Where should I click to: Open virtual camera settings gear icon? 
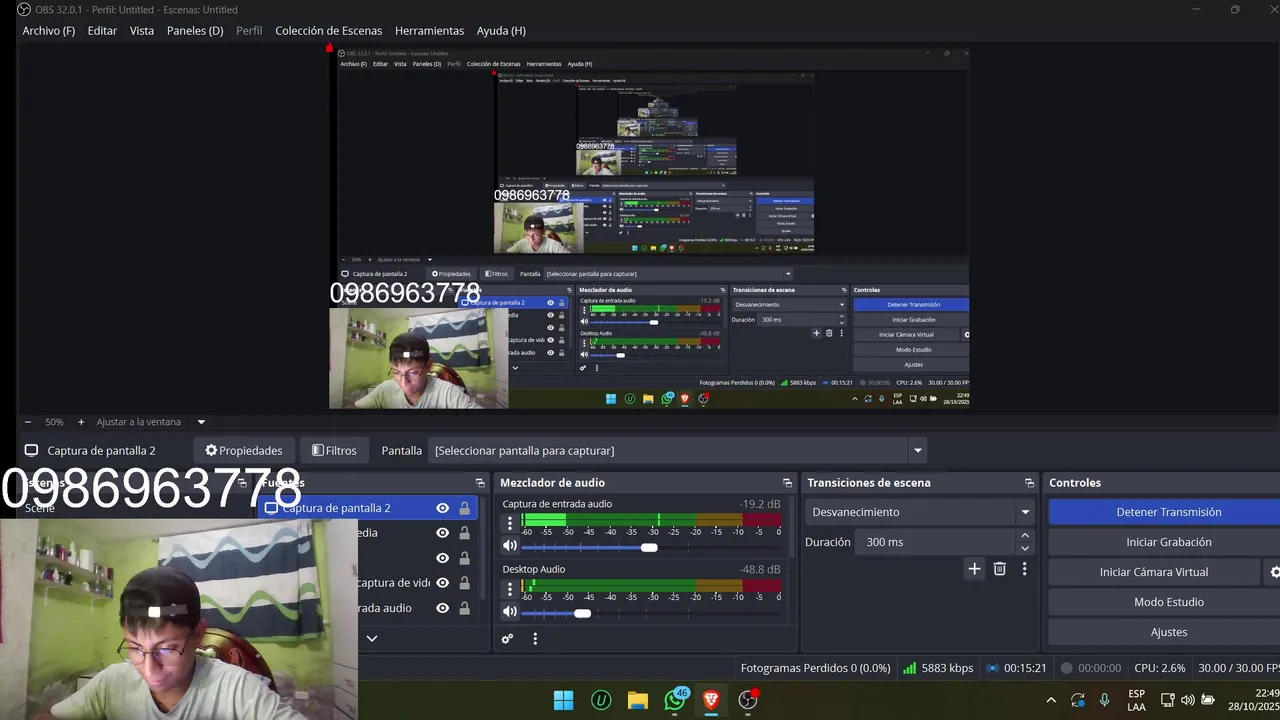[1274, 572]
